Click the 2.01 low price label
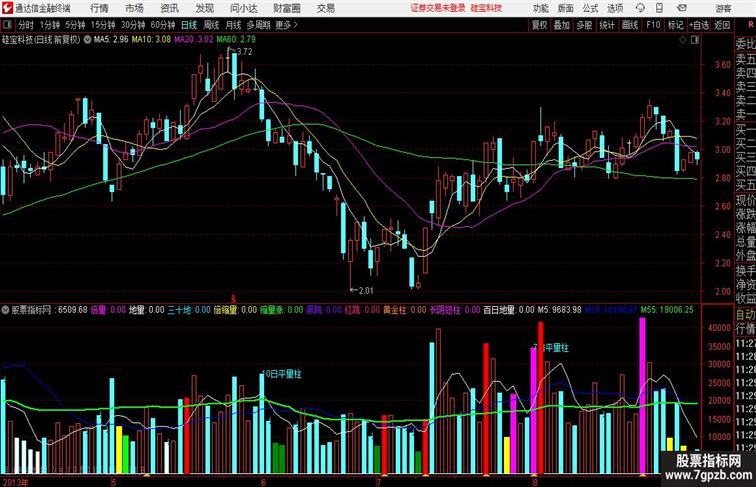The height and width of the screenshot is (487, 756). click(366, 290)
